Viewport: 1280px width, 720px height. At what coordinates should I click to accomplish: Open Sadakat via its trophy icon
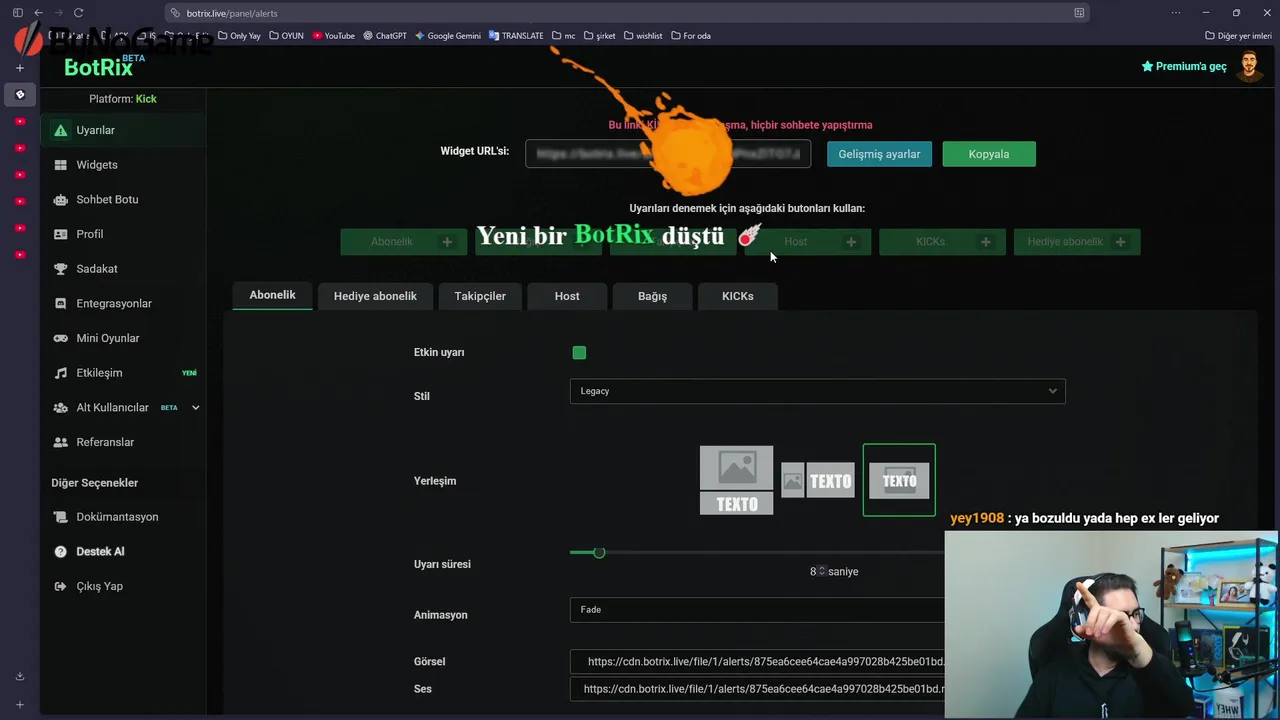point(61,269)
